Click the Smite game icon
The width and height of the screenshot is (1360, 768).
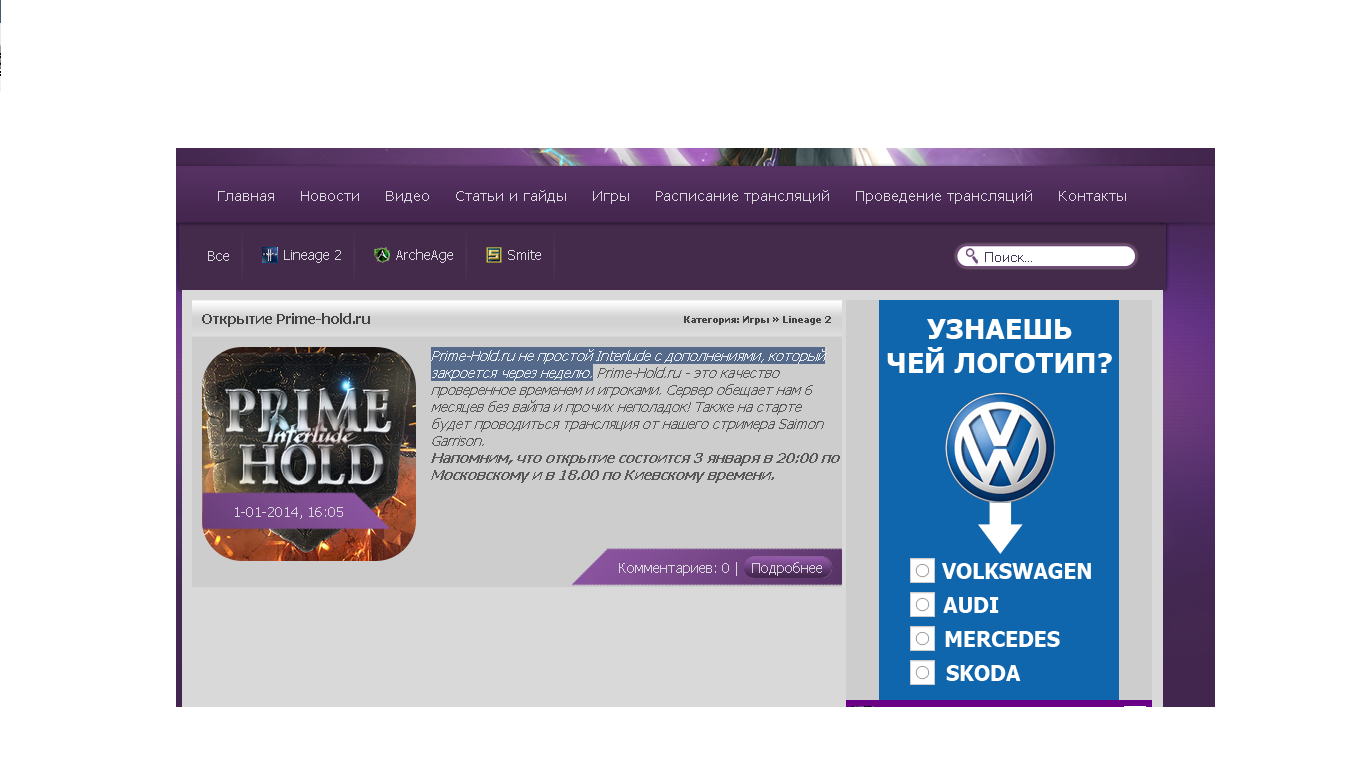point(493,255)
